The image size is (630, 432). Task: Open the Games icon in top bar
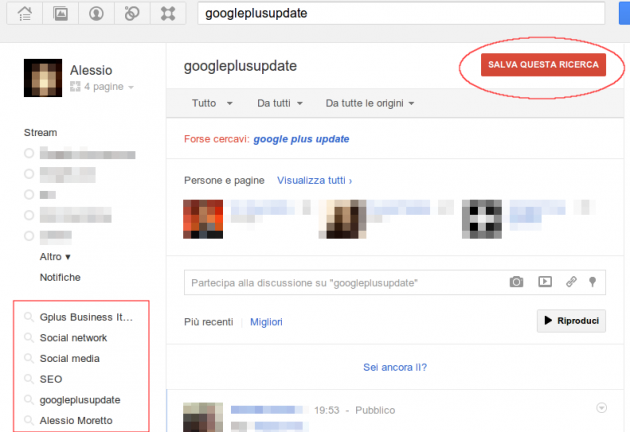[168, 13]
